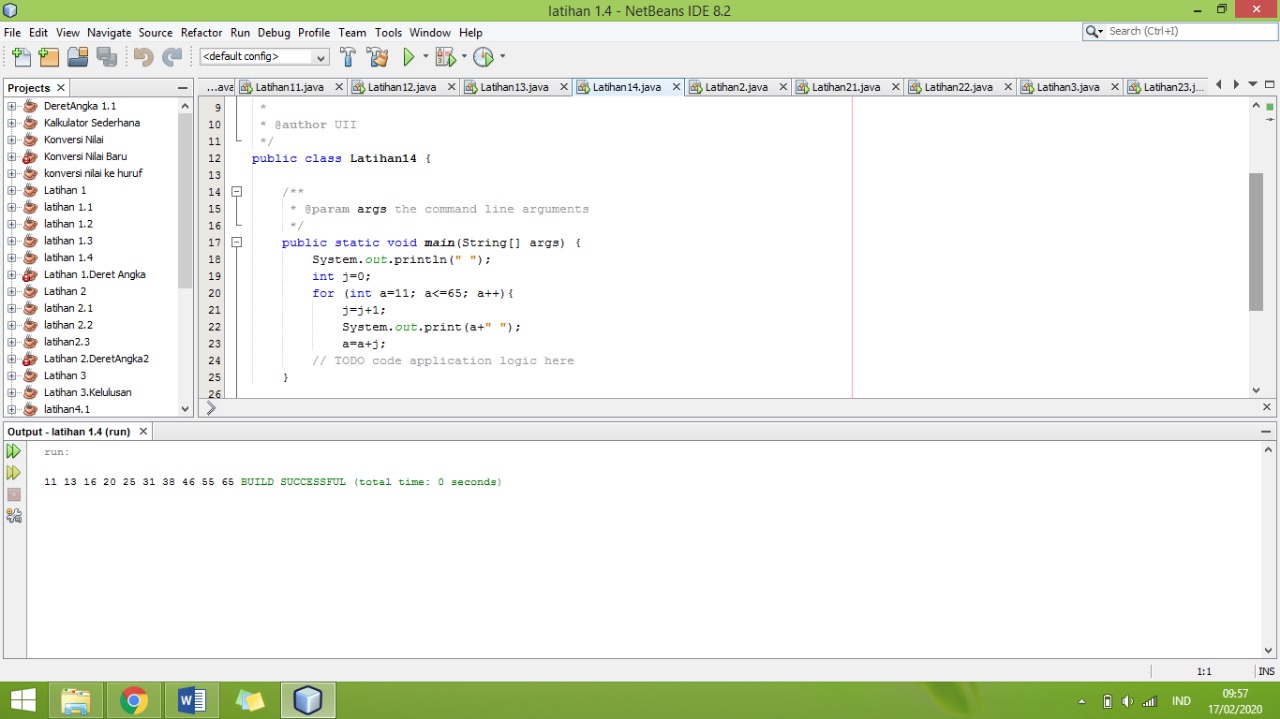Click the Open Project toolbar icon
Viewport: 1280px width, 719px height.
coord(77,57)
